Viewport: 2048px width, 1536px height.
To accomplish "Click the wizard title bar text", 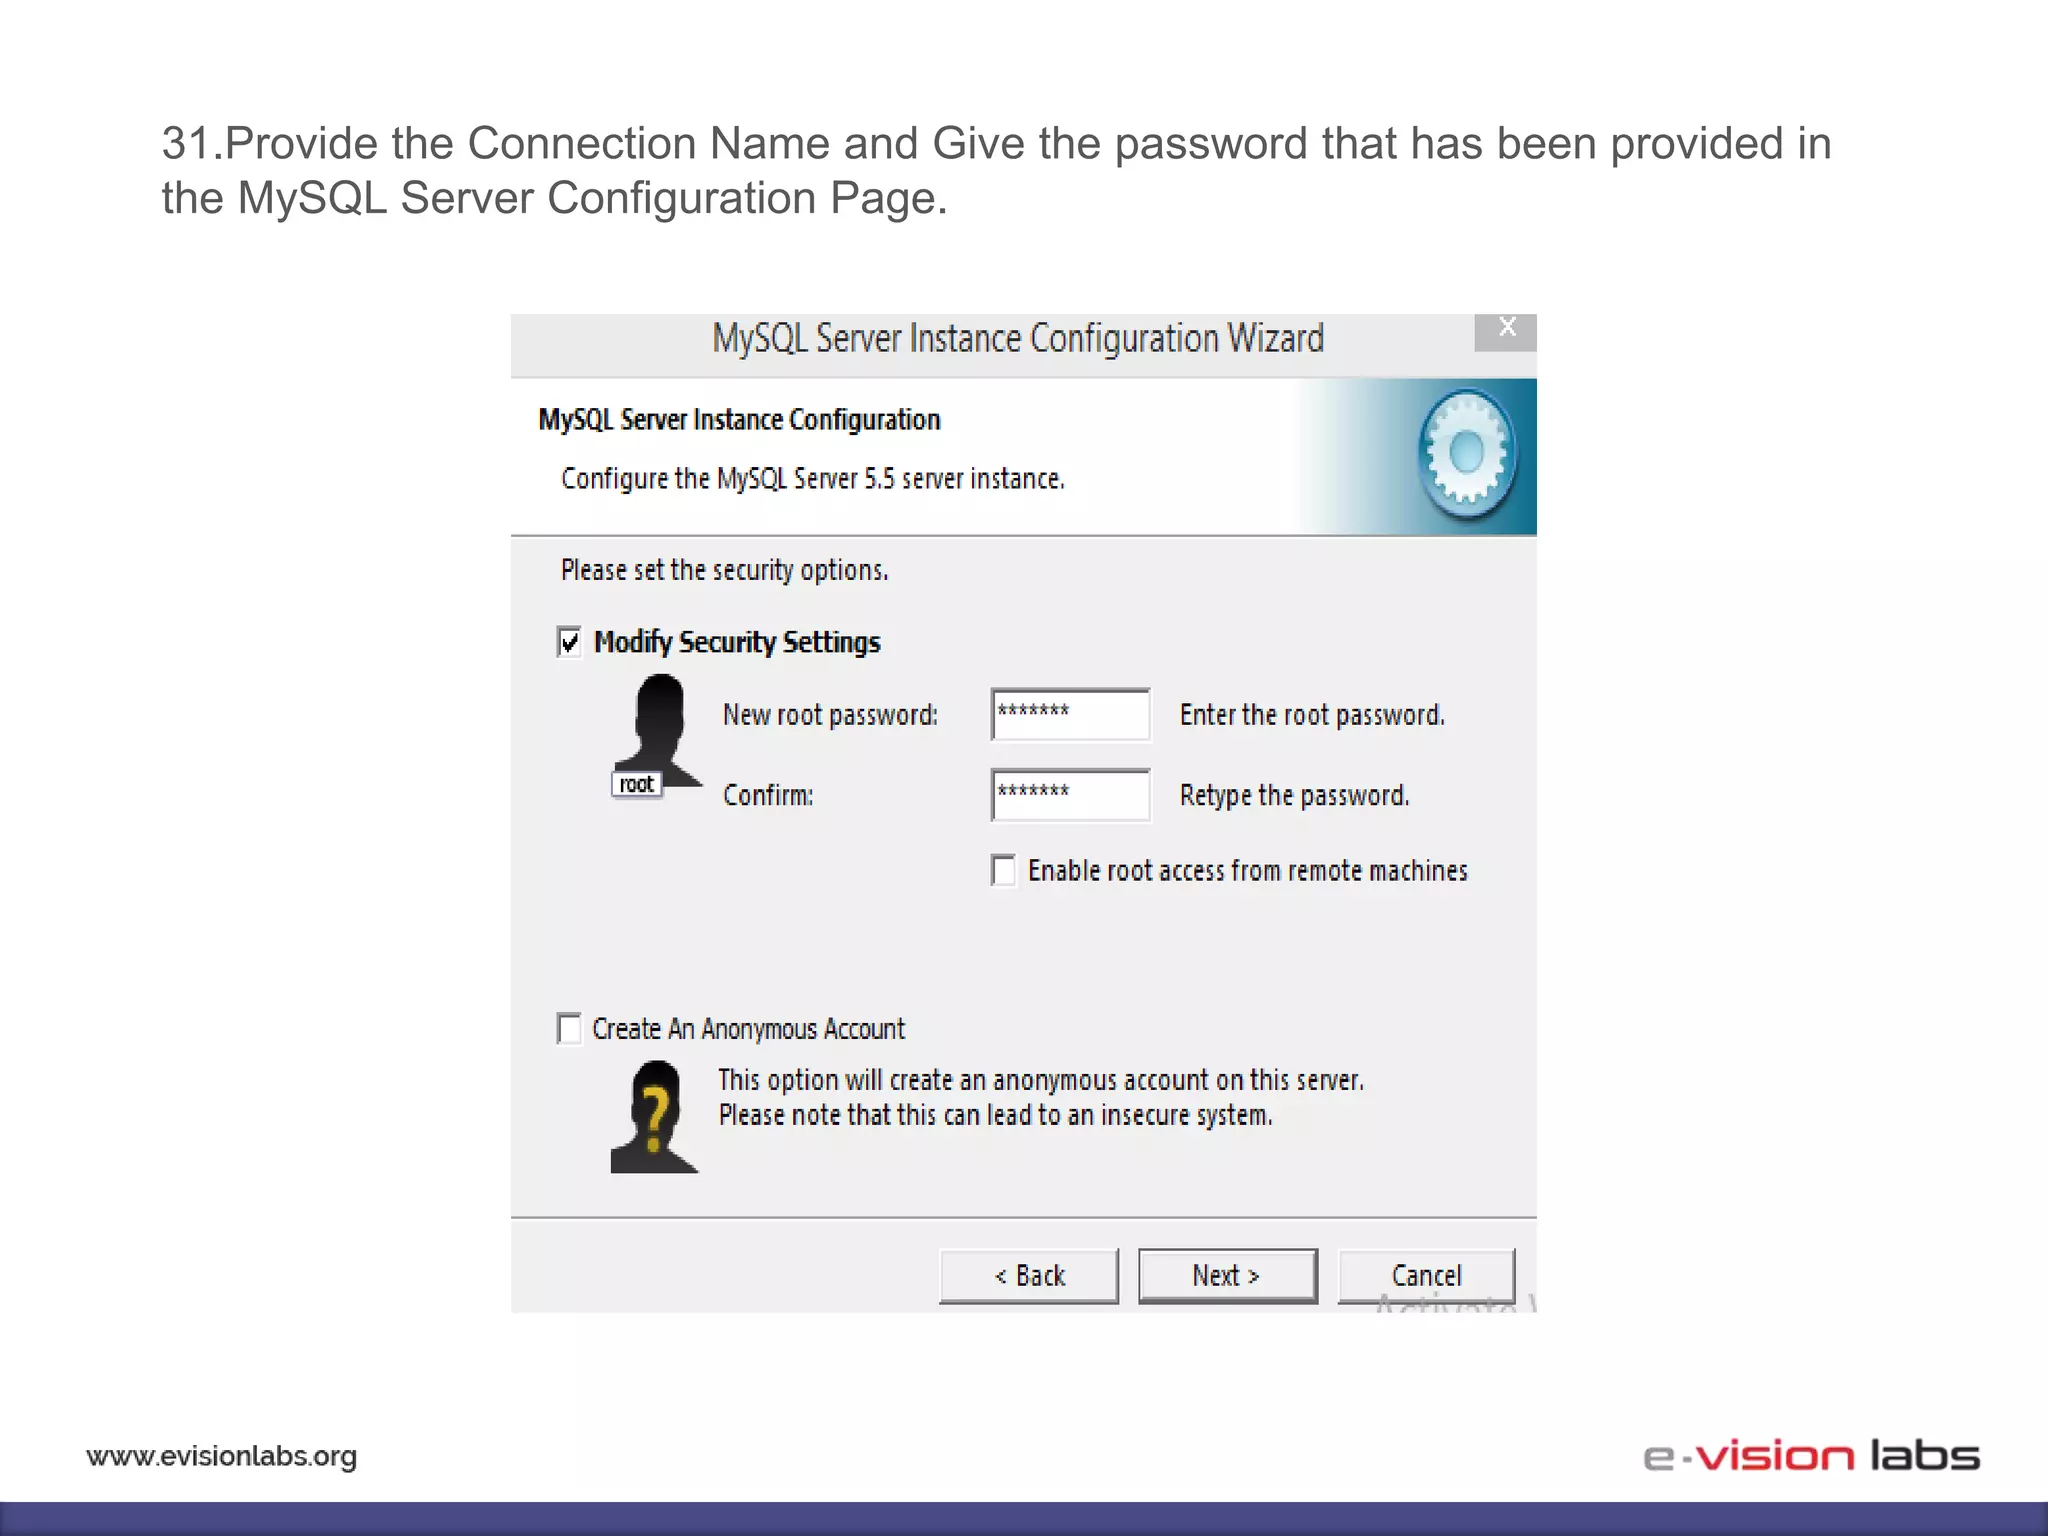I will click(1018, 339).
